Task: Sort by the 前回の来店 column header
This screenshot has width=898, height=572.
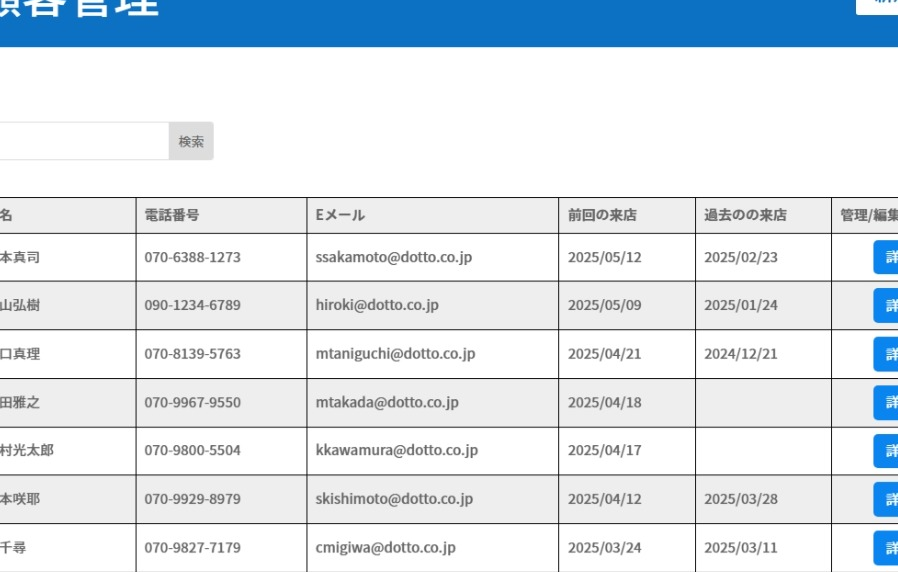Action: click(602, 215)
